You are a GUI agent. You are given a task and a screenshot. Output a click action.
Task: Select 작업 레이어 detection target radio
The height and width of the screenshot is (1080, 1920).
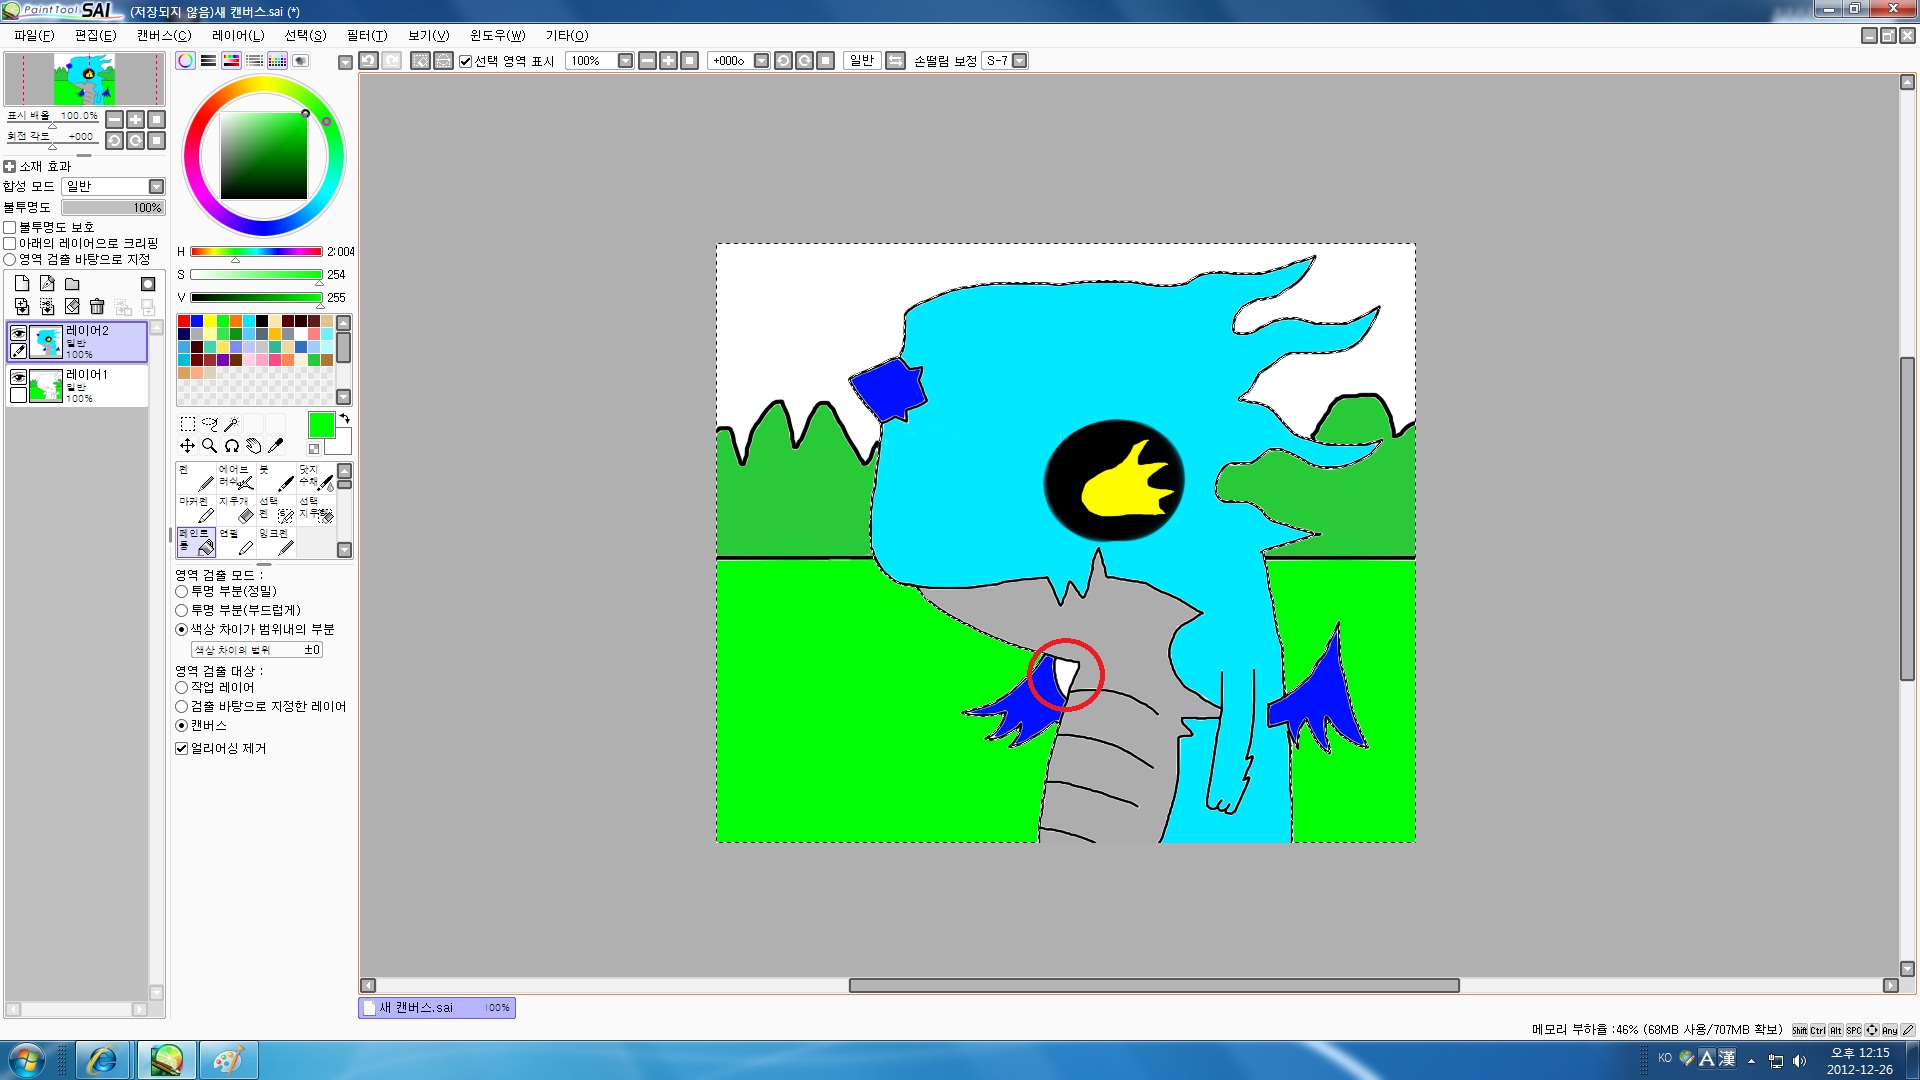[x=182, y=687]
